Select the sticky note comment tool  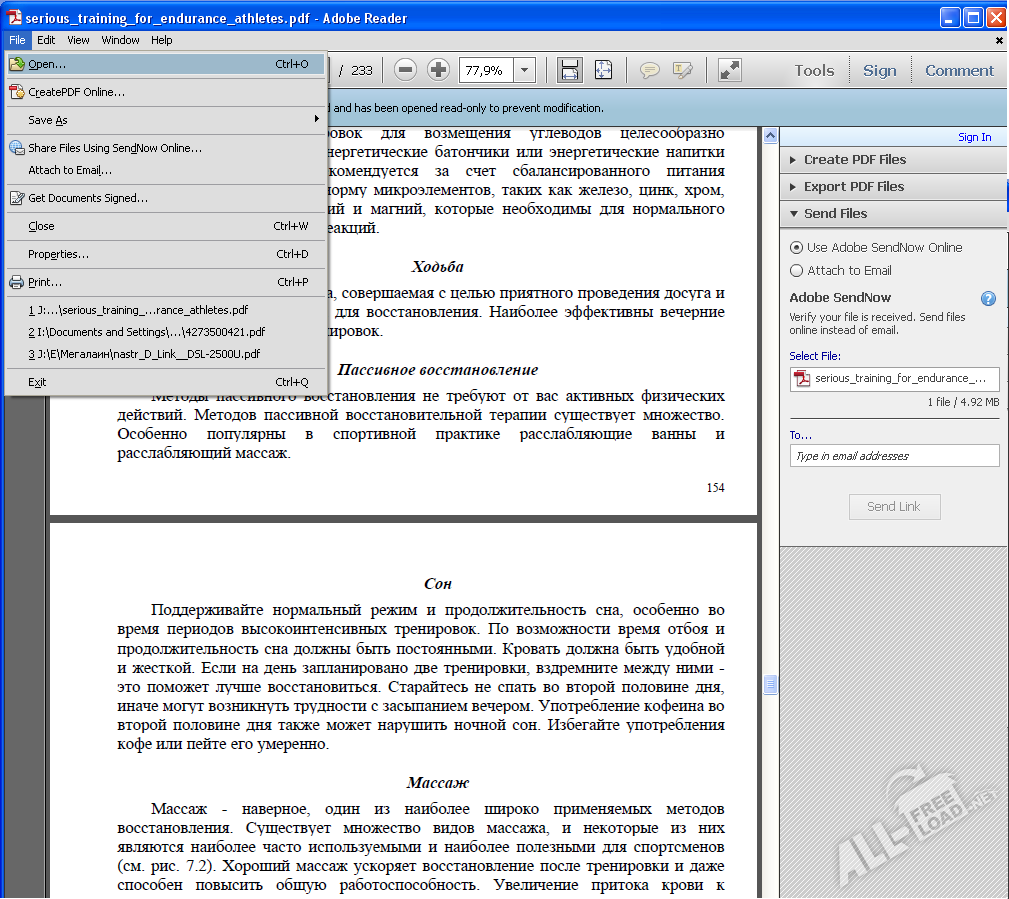pos(650,70)
